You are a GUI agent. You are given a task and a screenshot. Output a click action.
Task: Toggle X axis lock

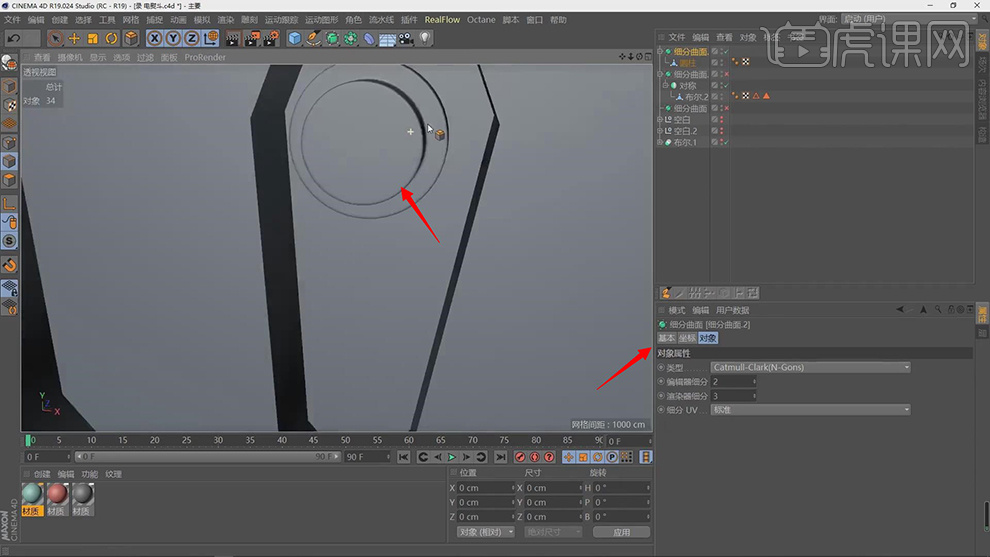155,38
